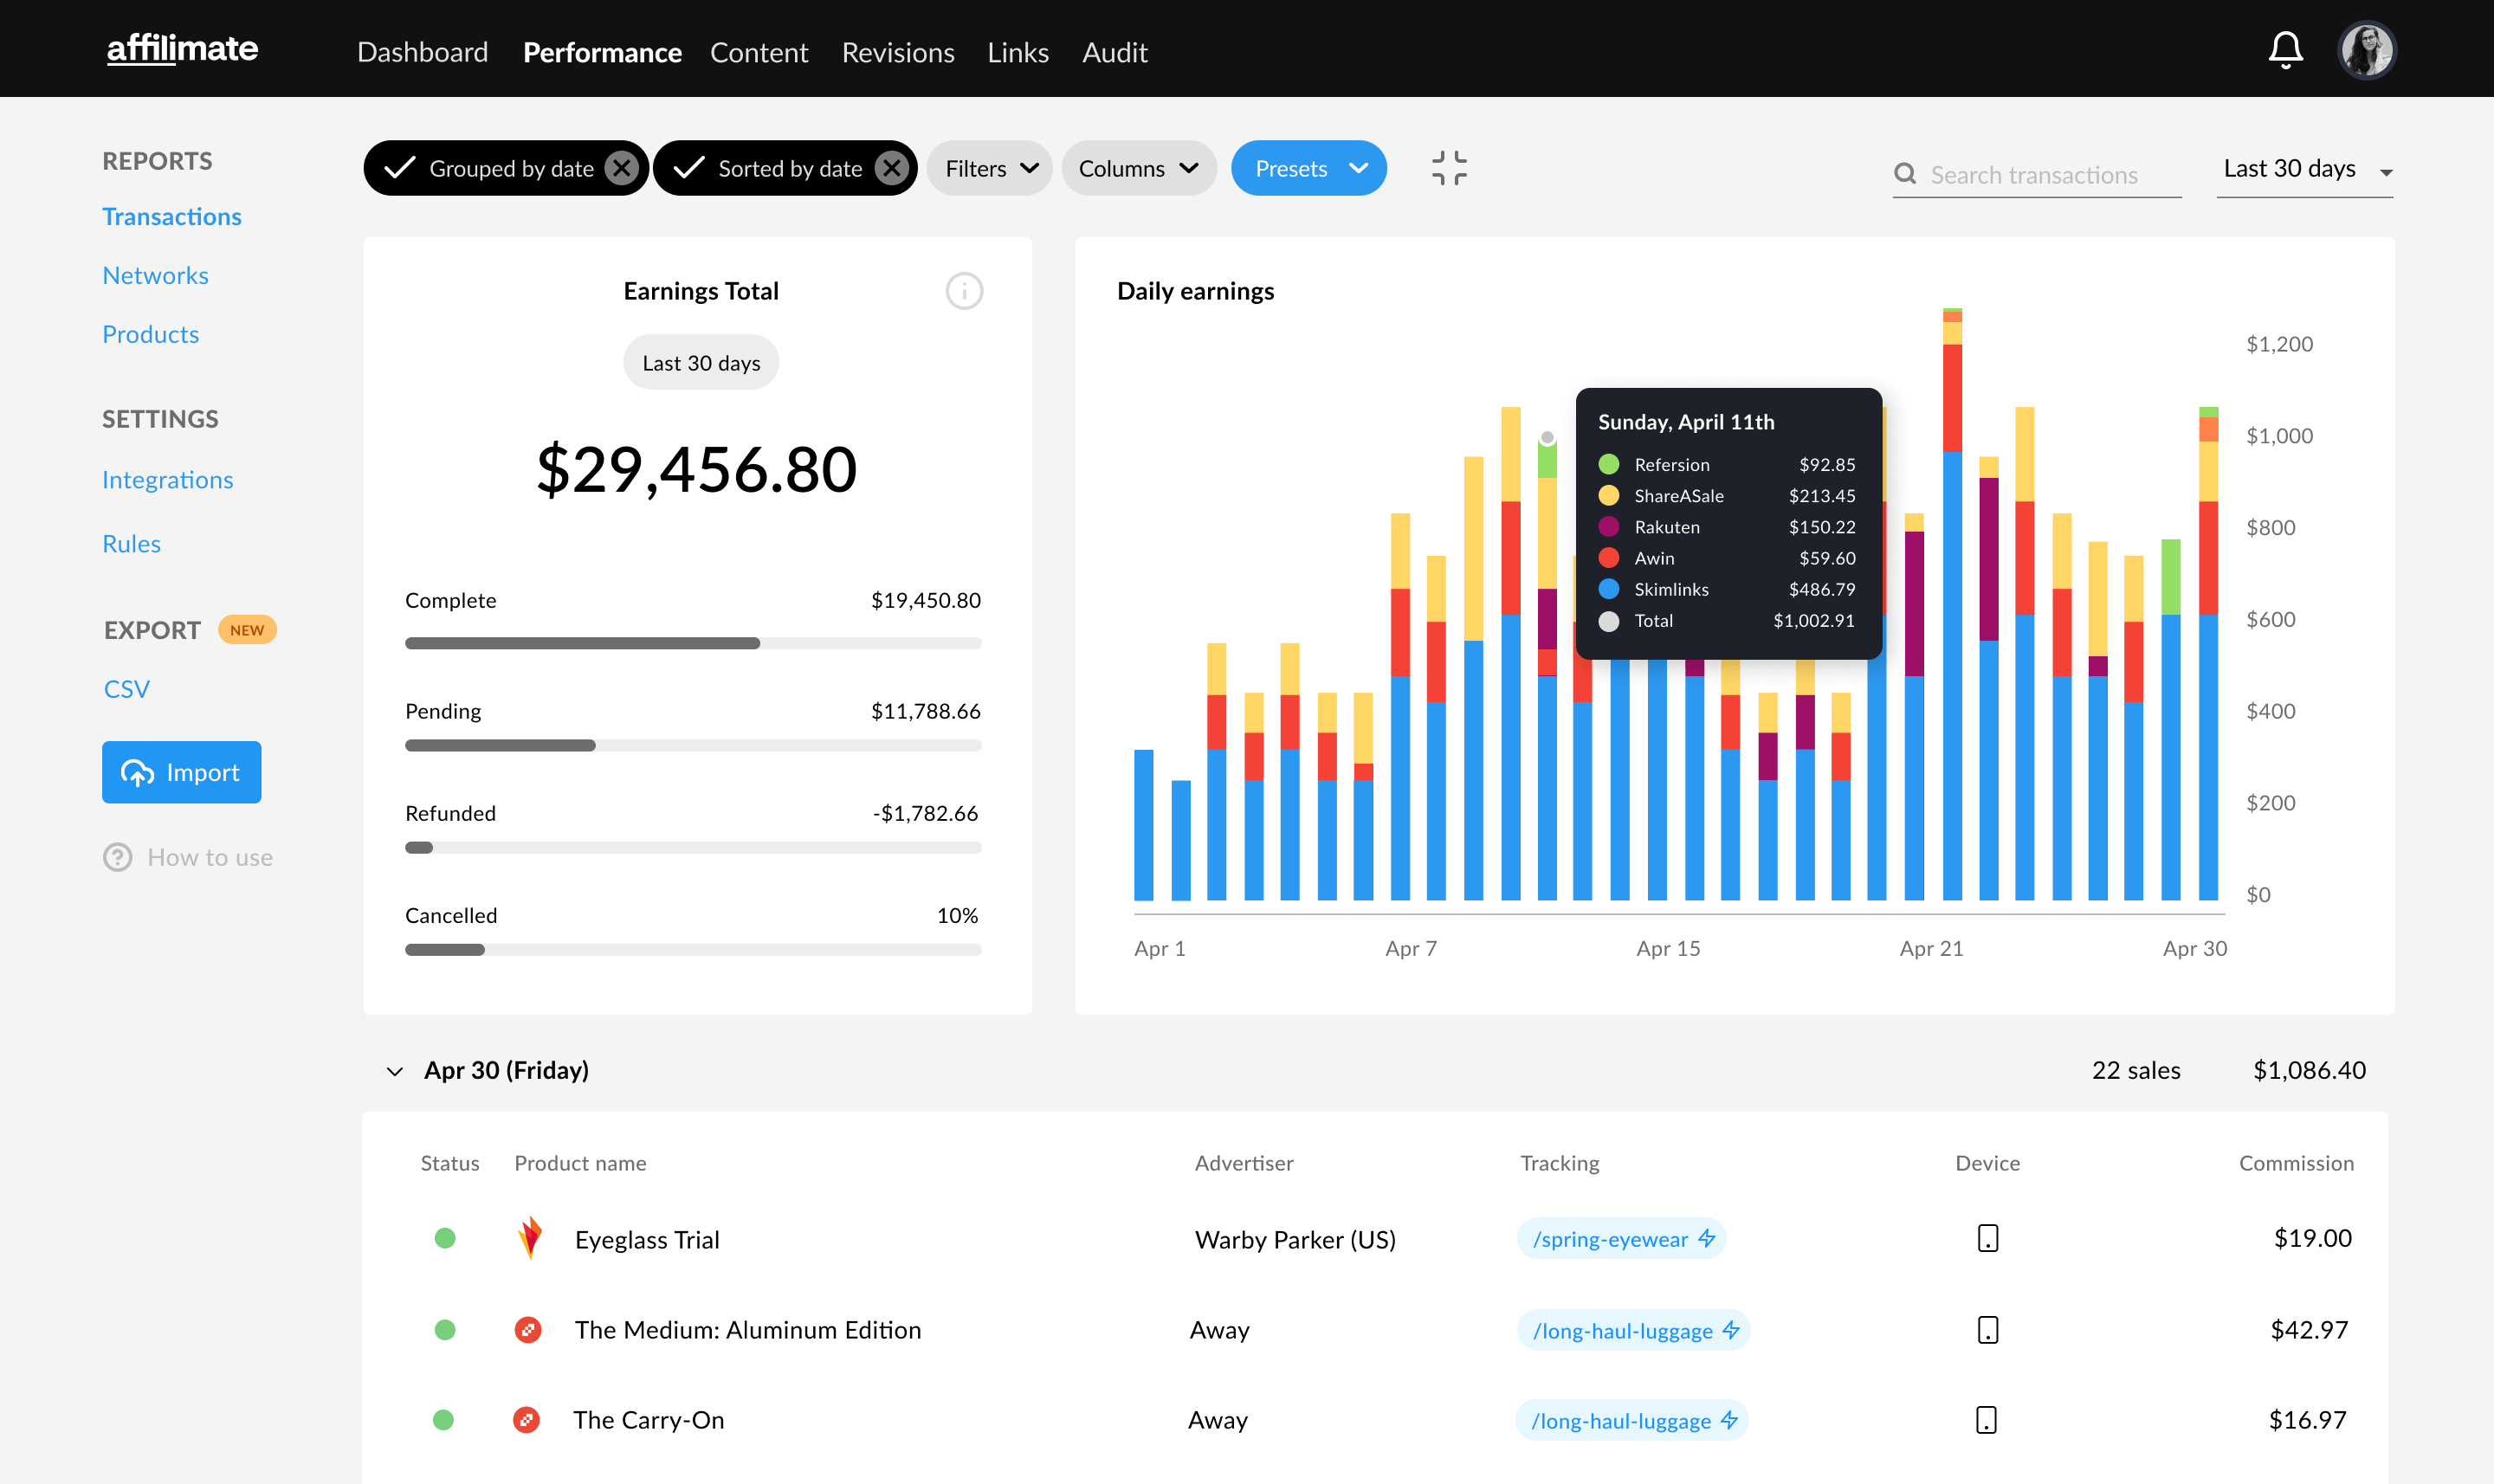Click the Products link in sidebar

pyautogui.click(x=148, y=332)
